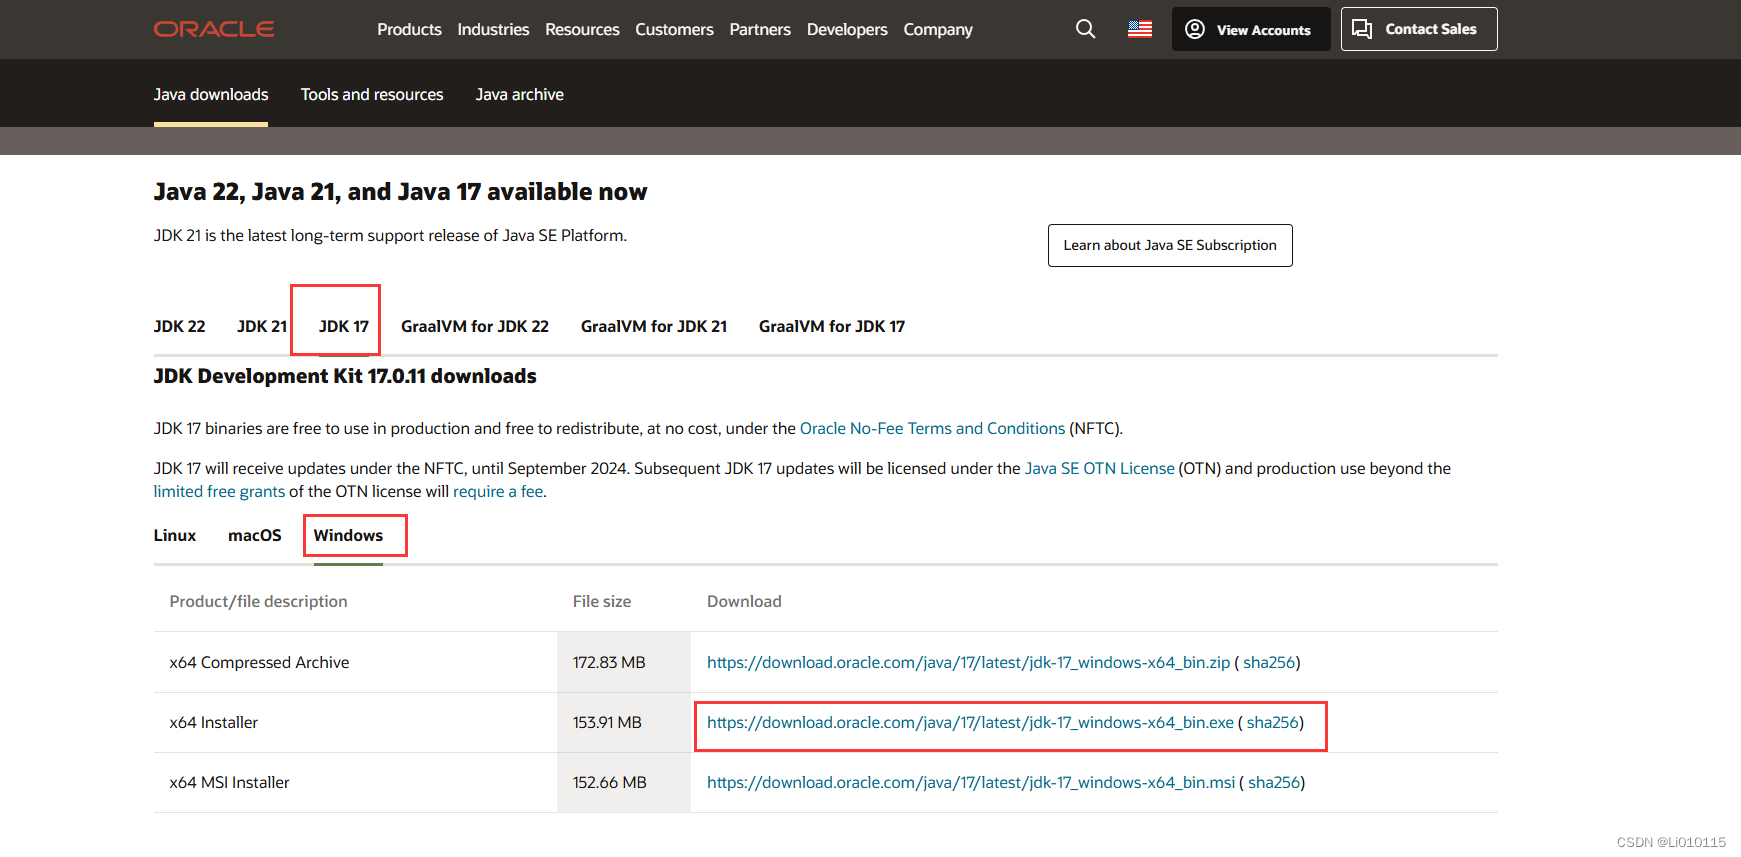The height and width of the screenshot is (857, 1741).
Task: Open the Java SE OTN License link
Action: tap(1100, 468)
